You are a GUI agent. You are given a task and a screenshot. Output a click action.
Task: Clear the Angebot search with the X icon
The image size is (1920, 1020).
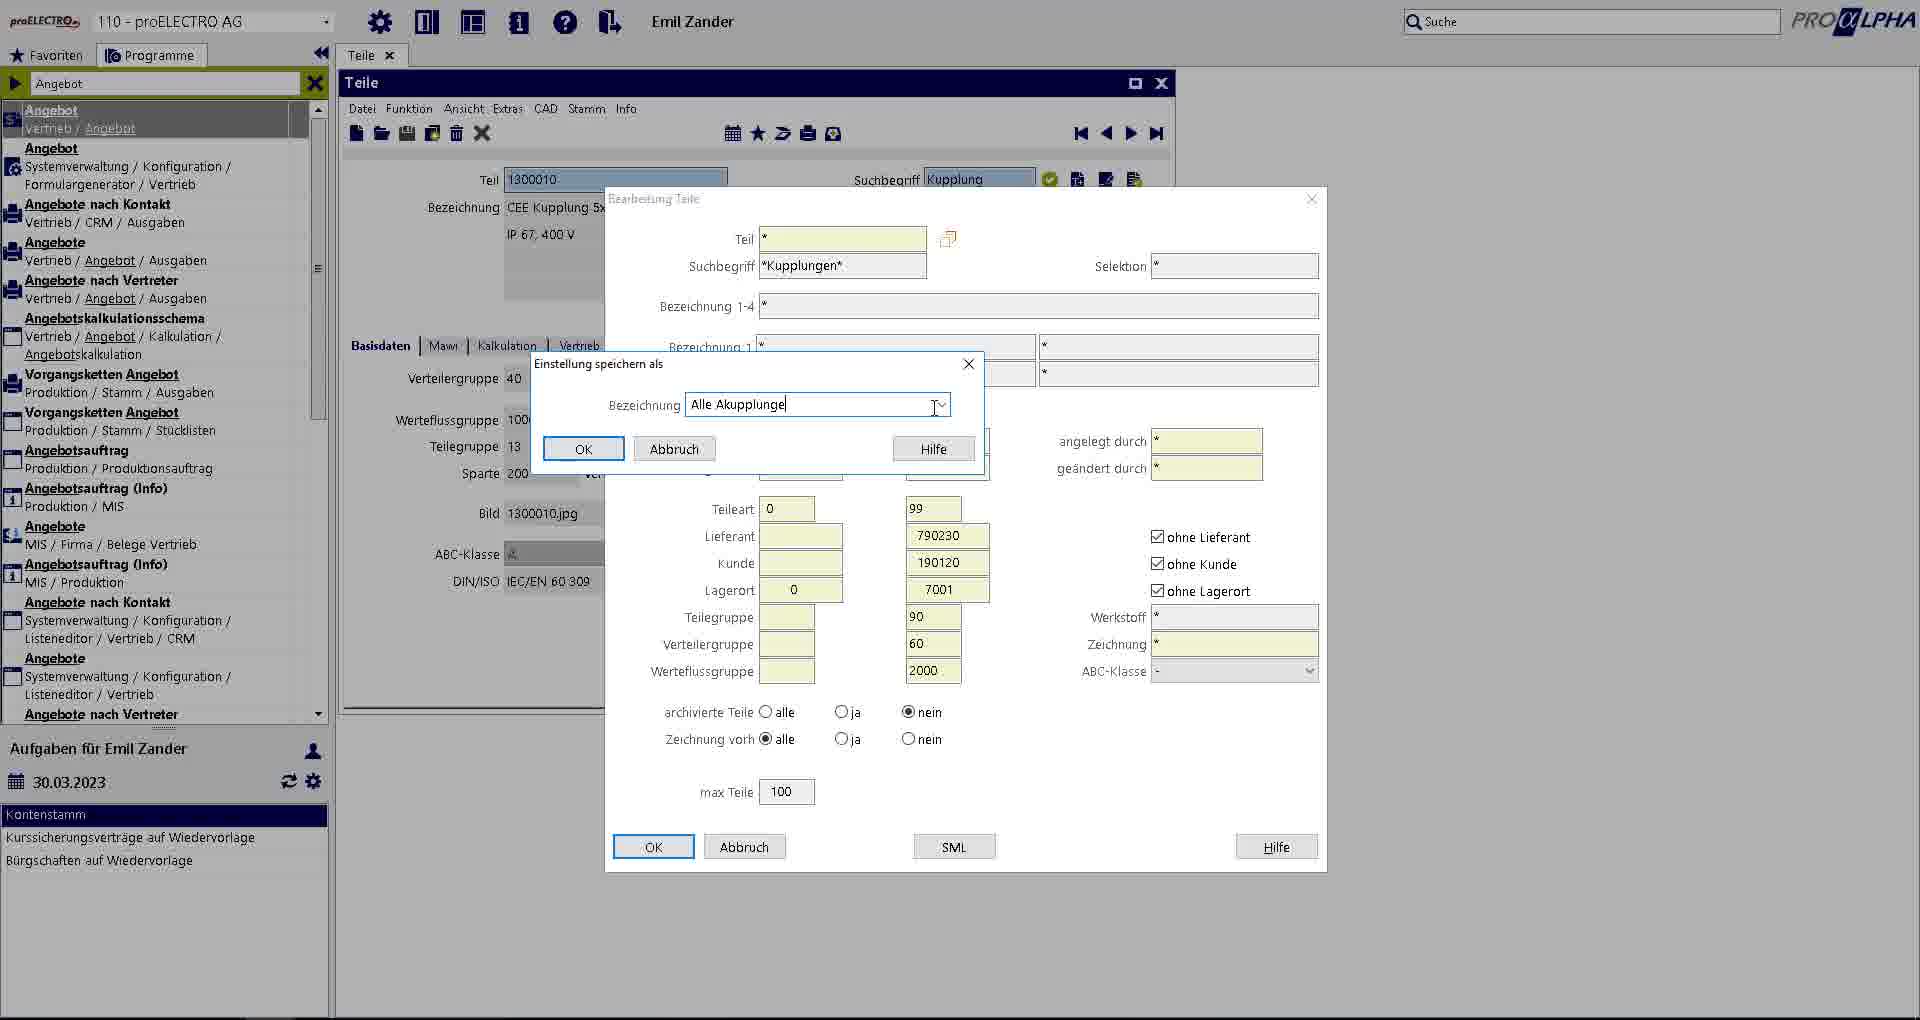315,83
